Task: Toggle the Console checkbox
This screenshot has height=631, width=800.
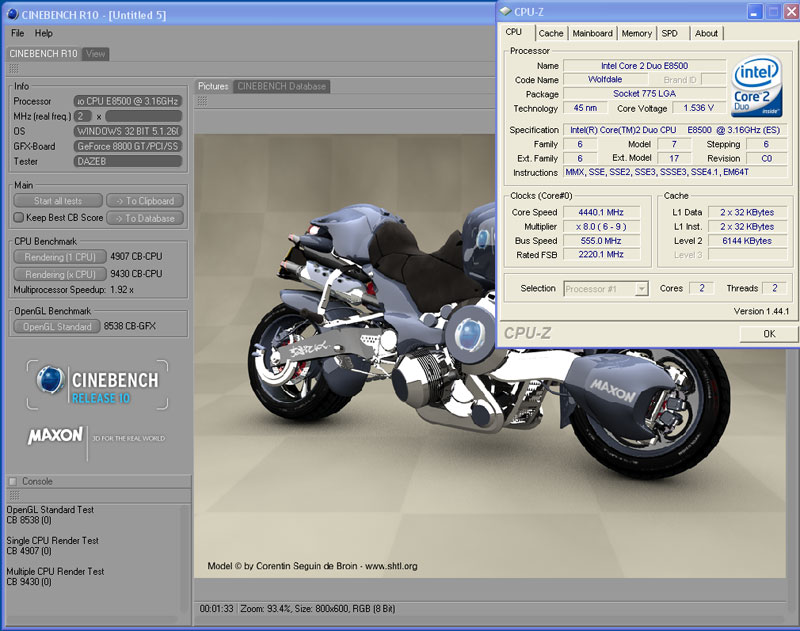Action: point(13,481)
